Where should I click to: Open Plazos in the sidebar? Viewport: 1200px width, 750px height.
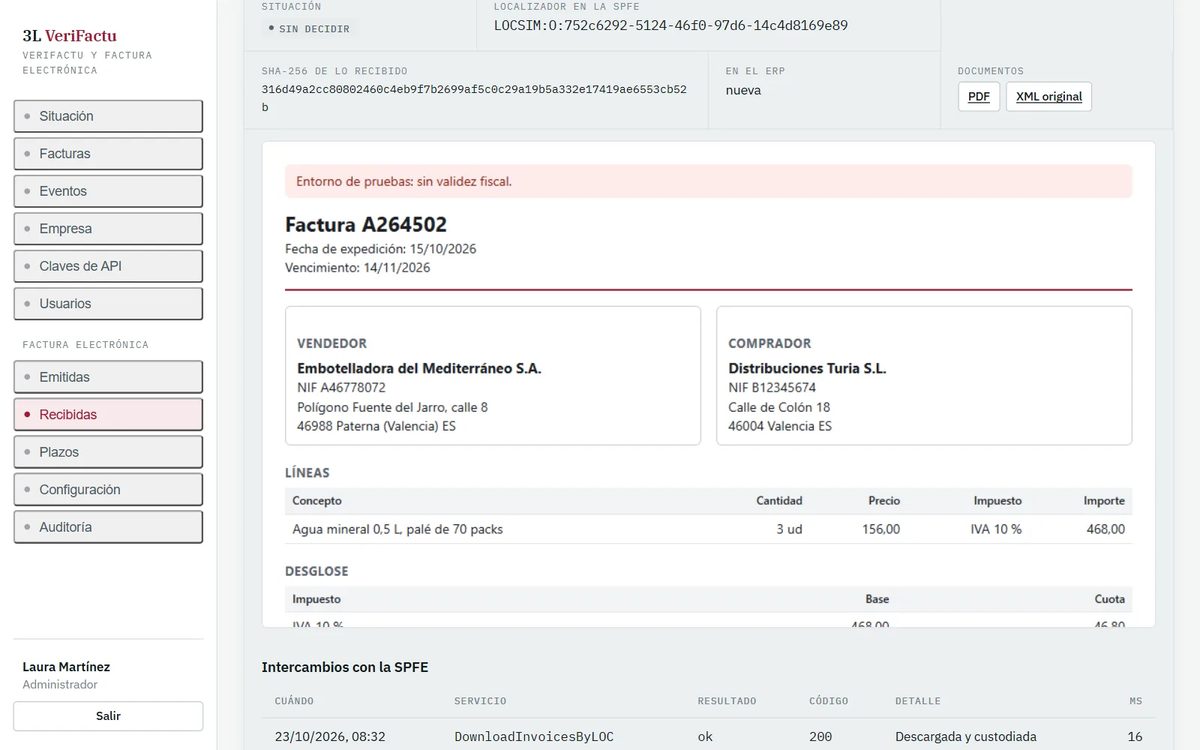coord(108,452)
